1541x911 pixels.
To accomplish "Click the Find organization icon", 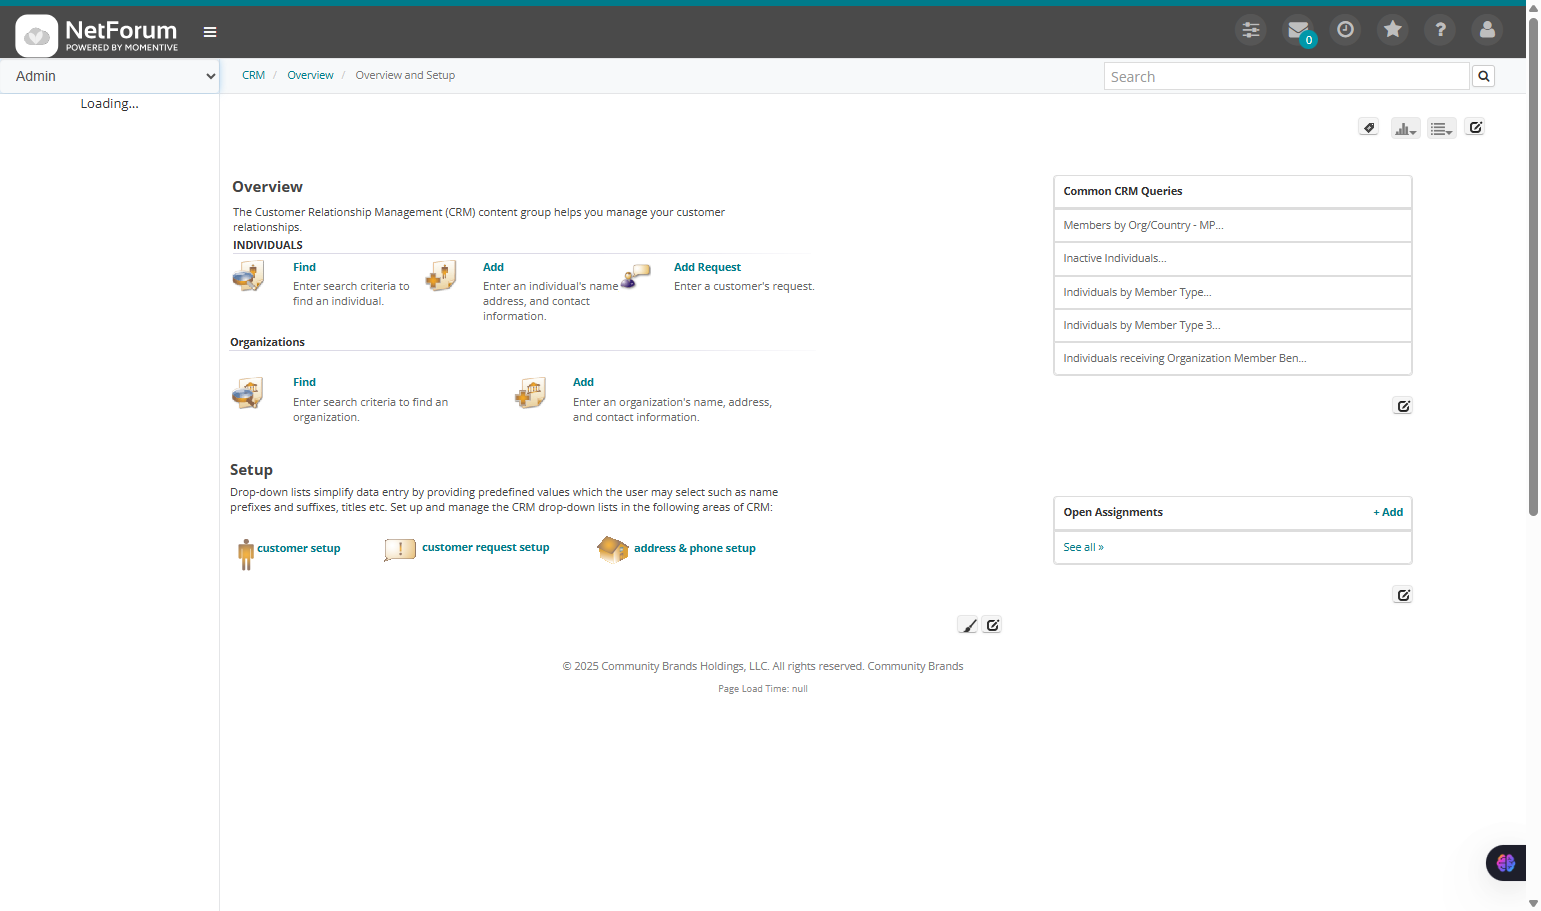I will pyautogui.click(x=248, y=393).
